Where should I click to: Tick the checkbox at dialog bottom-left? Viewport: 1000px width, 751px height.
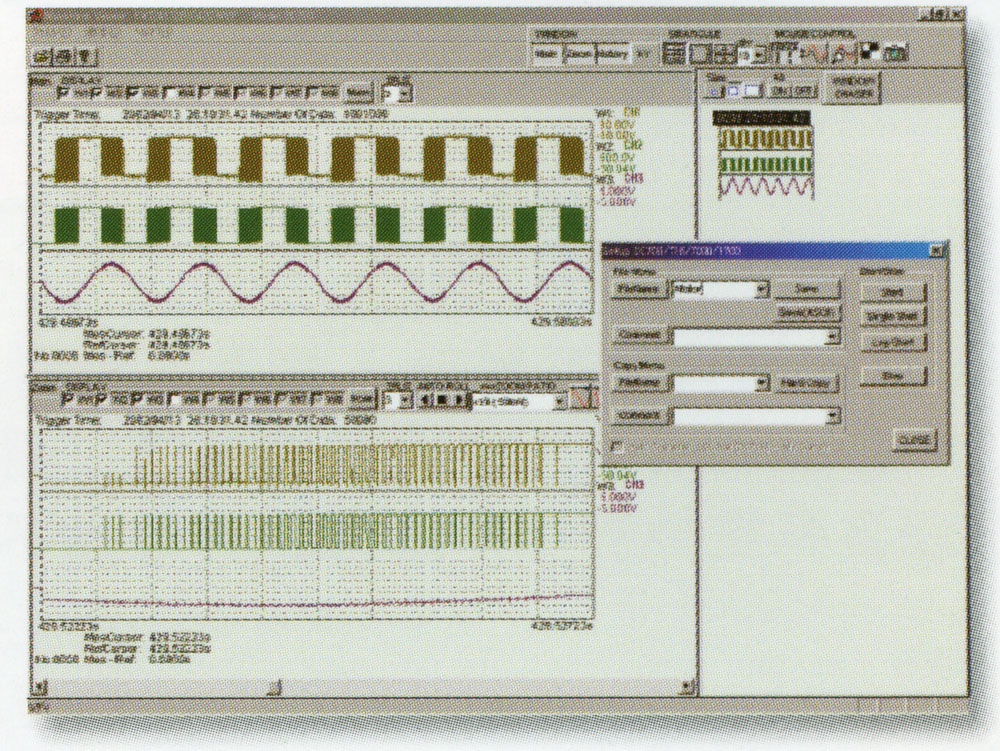(x=614, y=442)
